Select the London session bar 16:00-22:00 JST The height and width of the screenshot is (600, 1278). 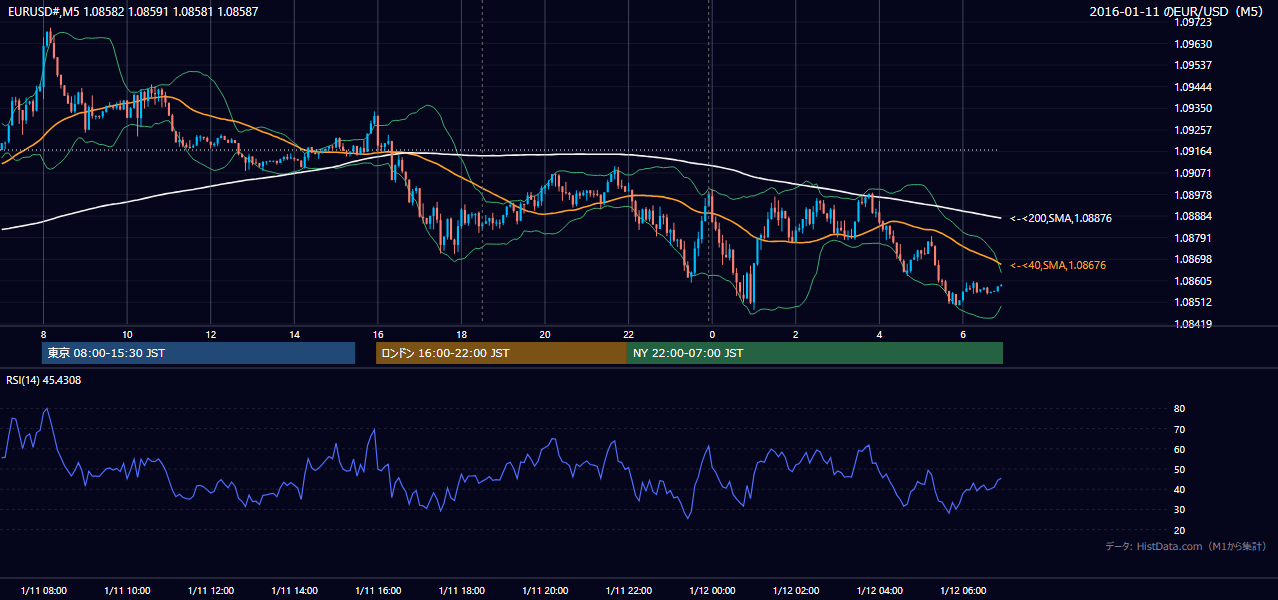point(501,353)
